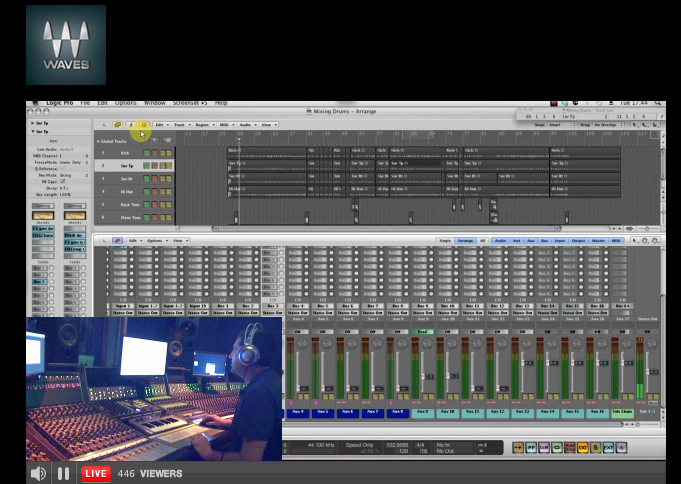Click the Mute button on Hi Hat track

[x=162, y=191]
